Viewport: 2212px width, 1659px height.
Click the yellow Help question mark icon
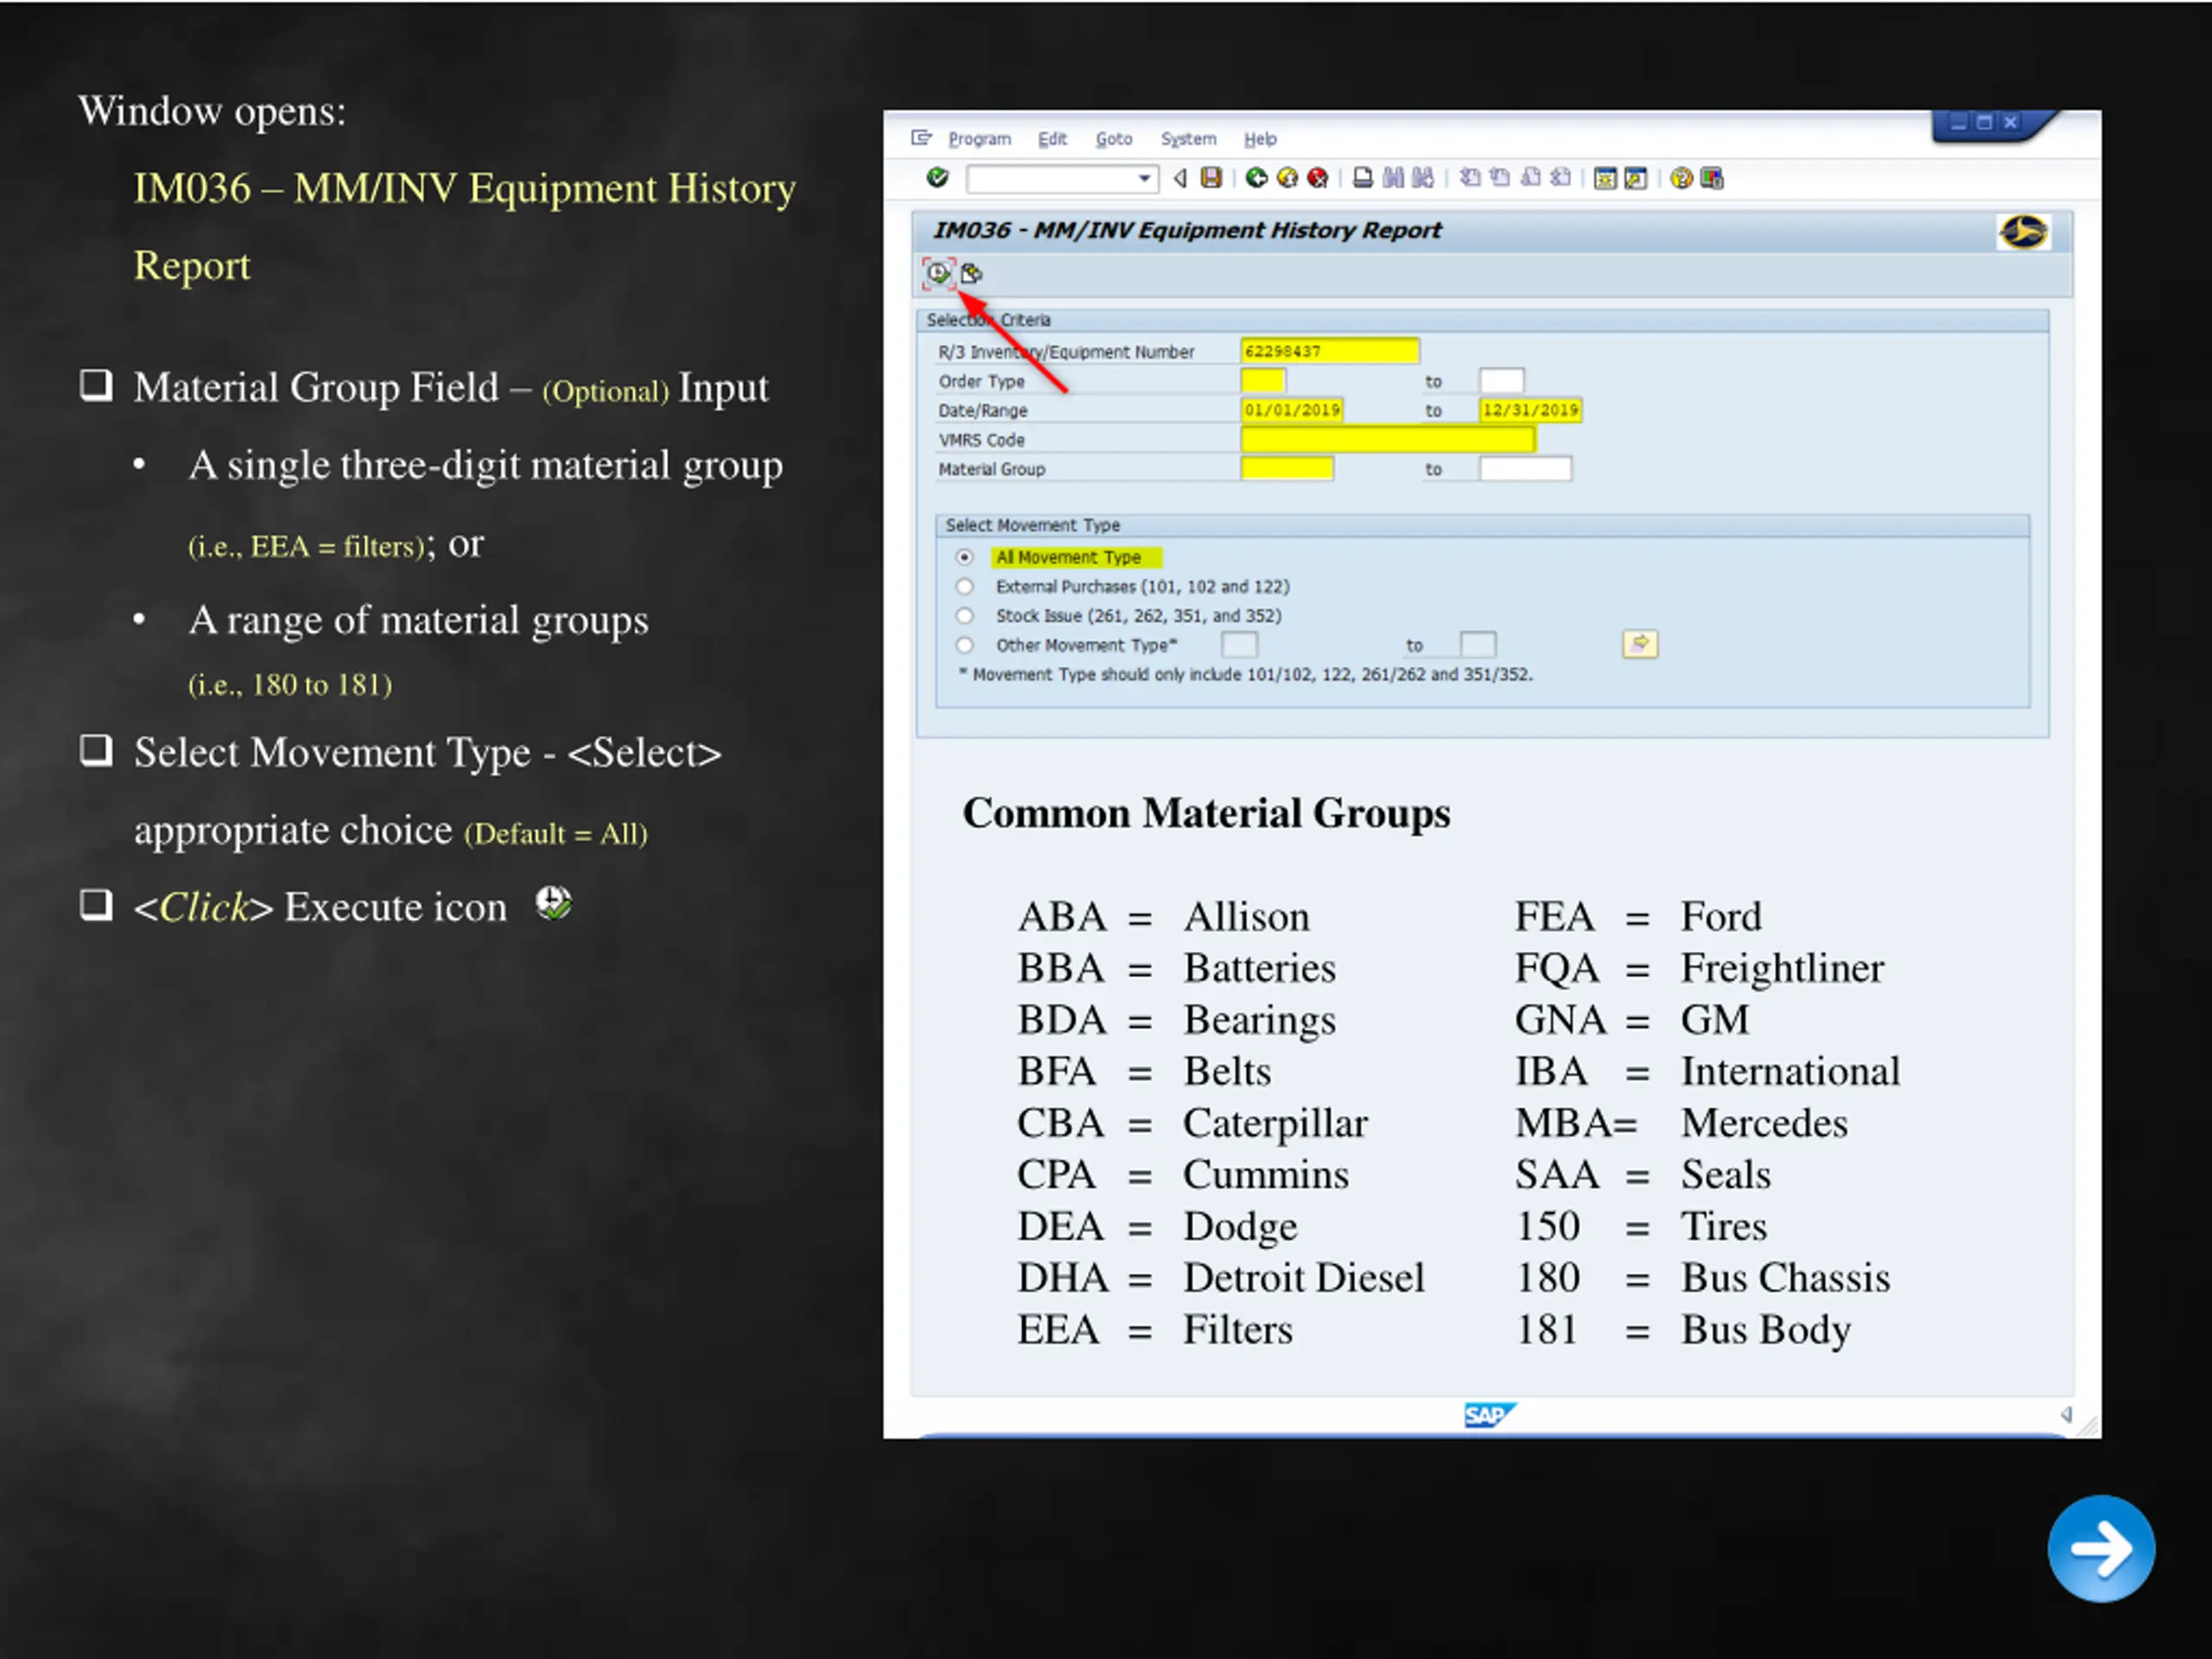click(x=1681, y=178)
